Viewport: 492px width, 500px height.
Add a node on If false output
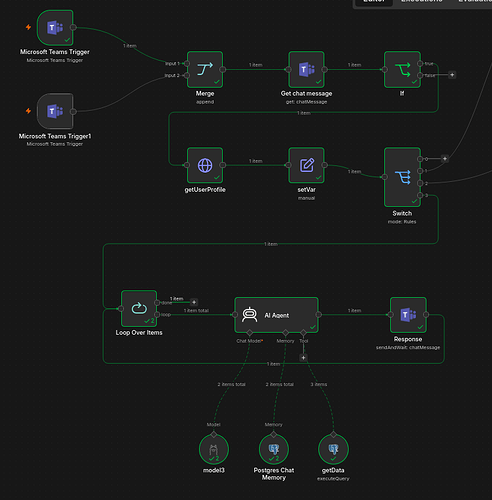pyautogui.click(x=452, y=75)
